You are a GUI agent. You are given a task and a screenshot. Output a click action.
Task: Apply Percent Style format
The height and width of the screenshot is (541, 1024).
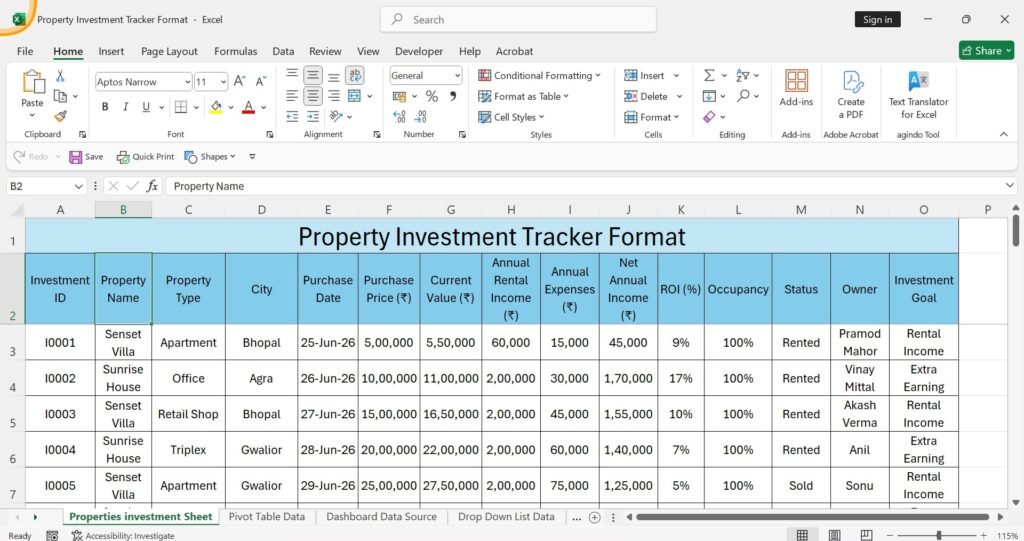pos(432,97)
